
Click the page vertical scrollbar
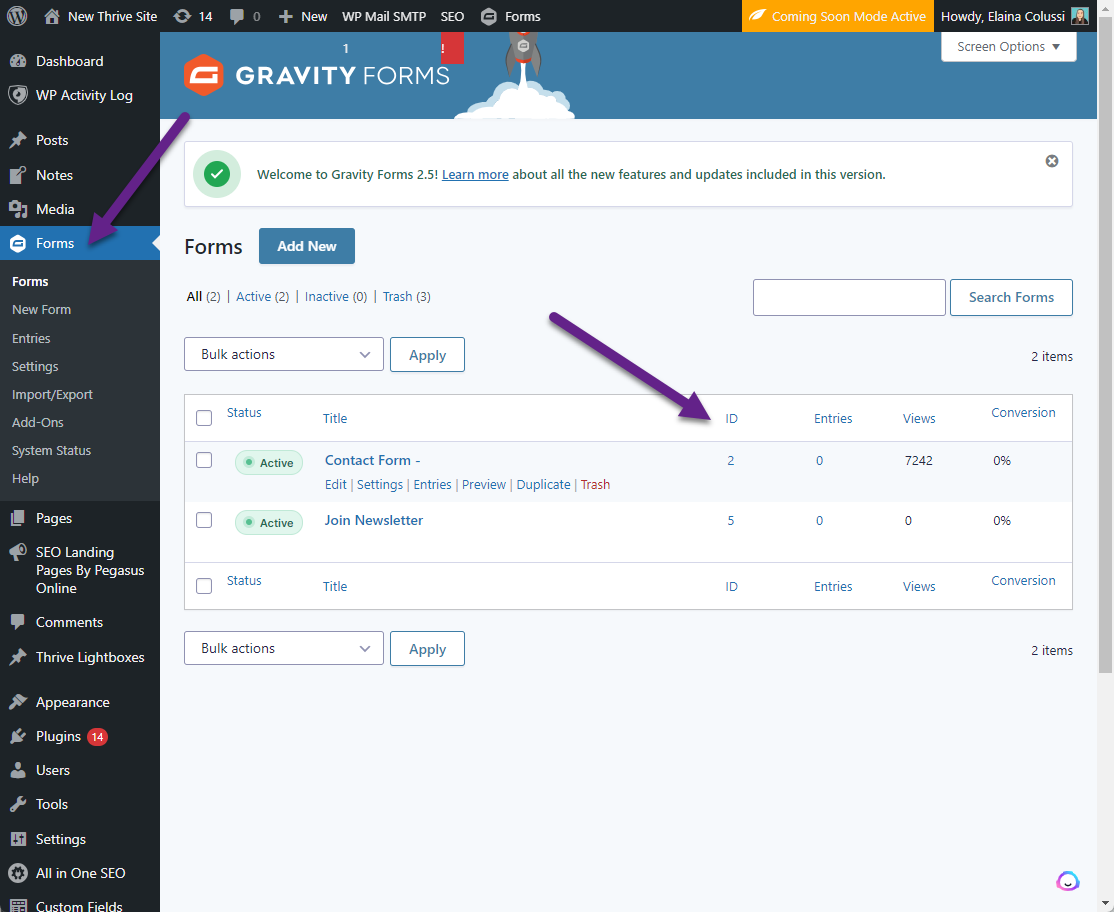point(1105,344)
